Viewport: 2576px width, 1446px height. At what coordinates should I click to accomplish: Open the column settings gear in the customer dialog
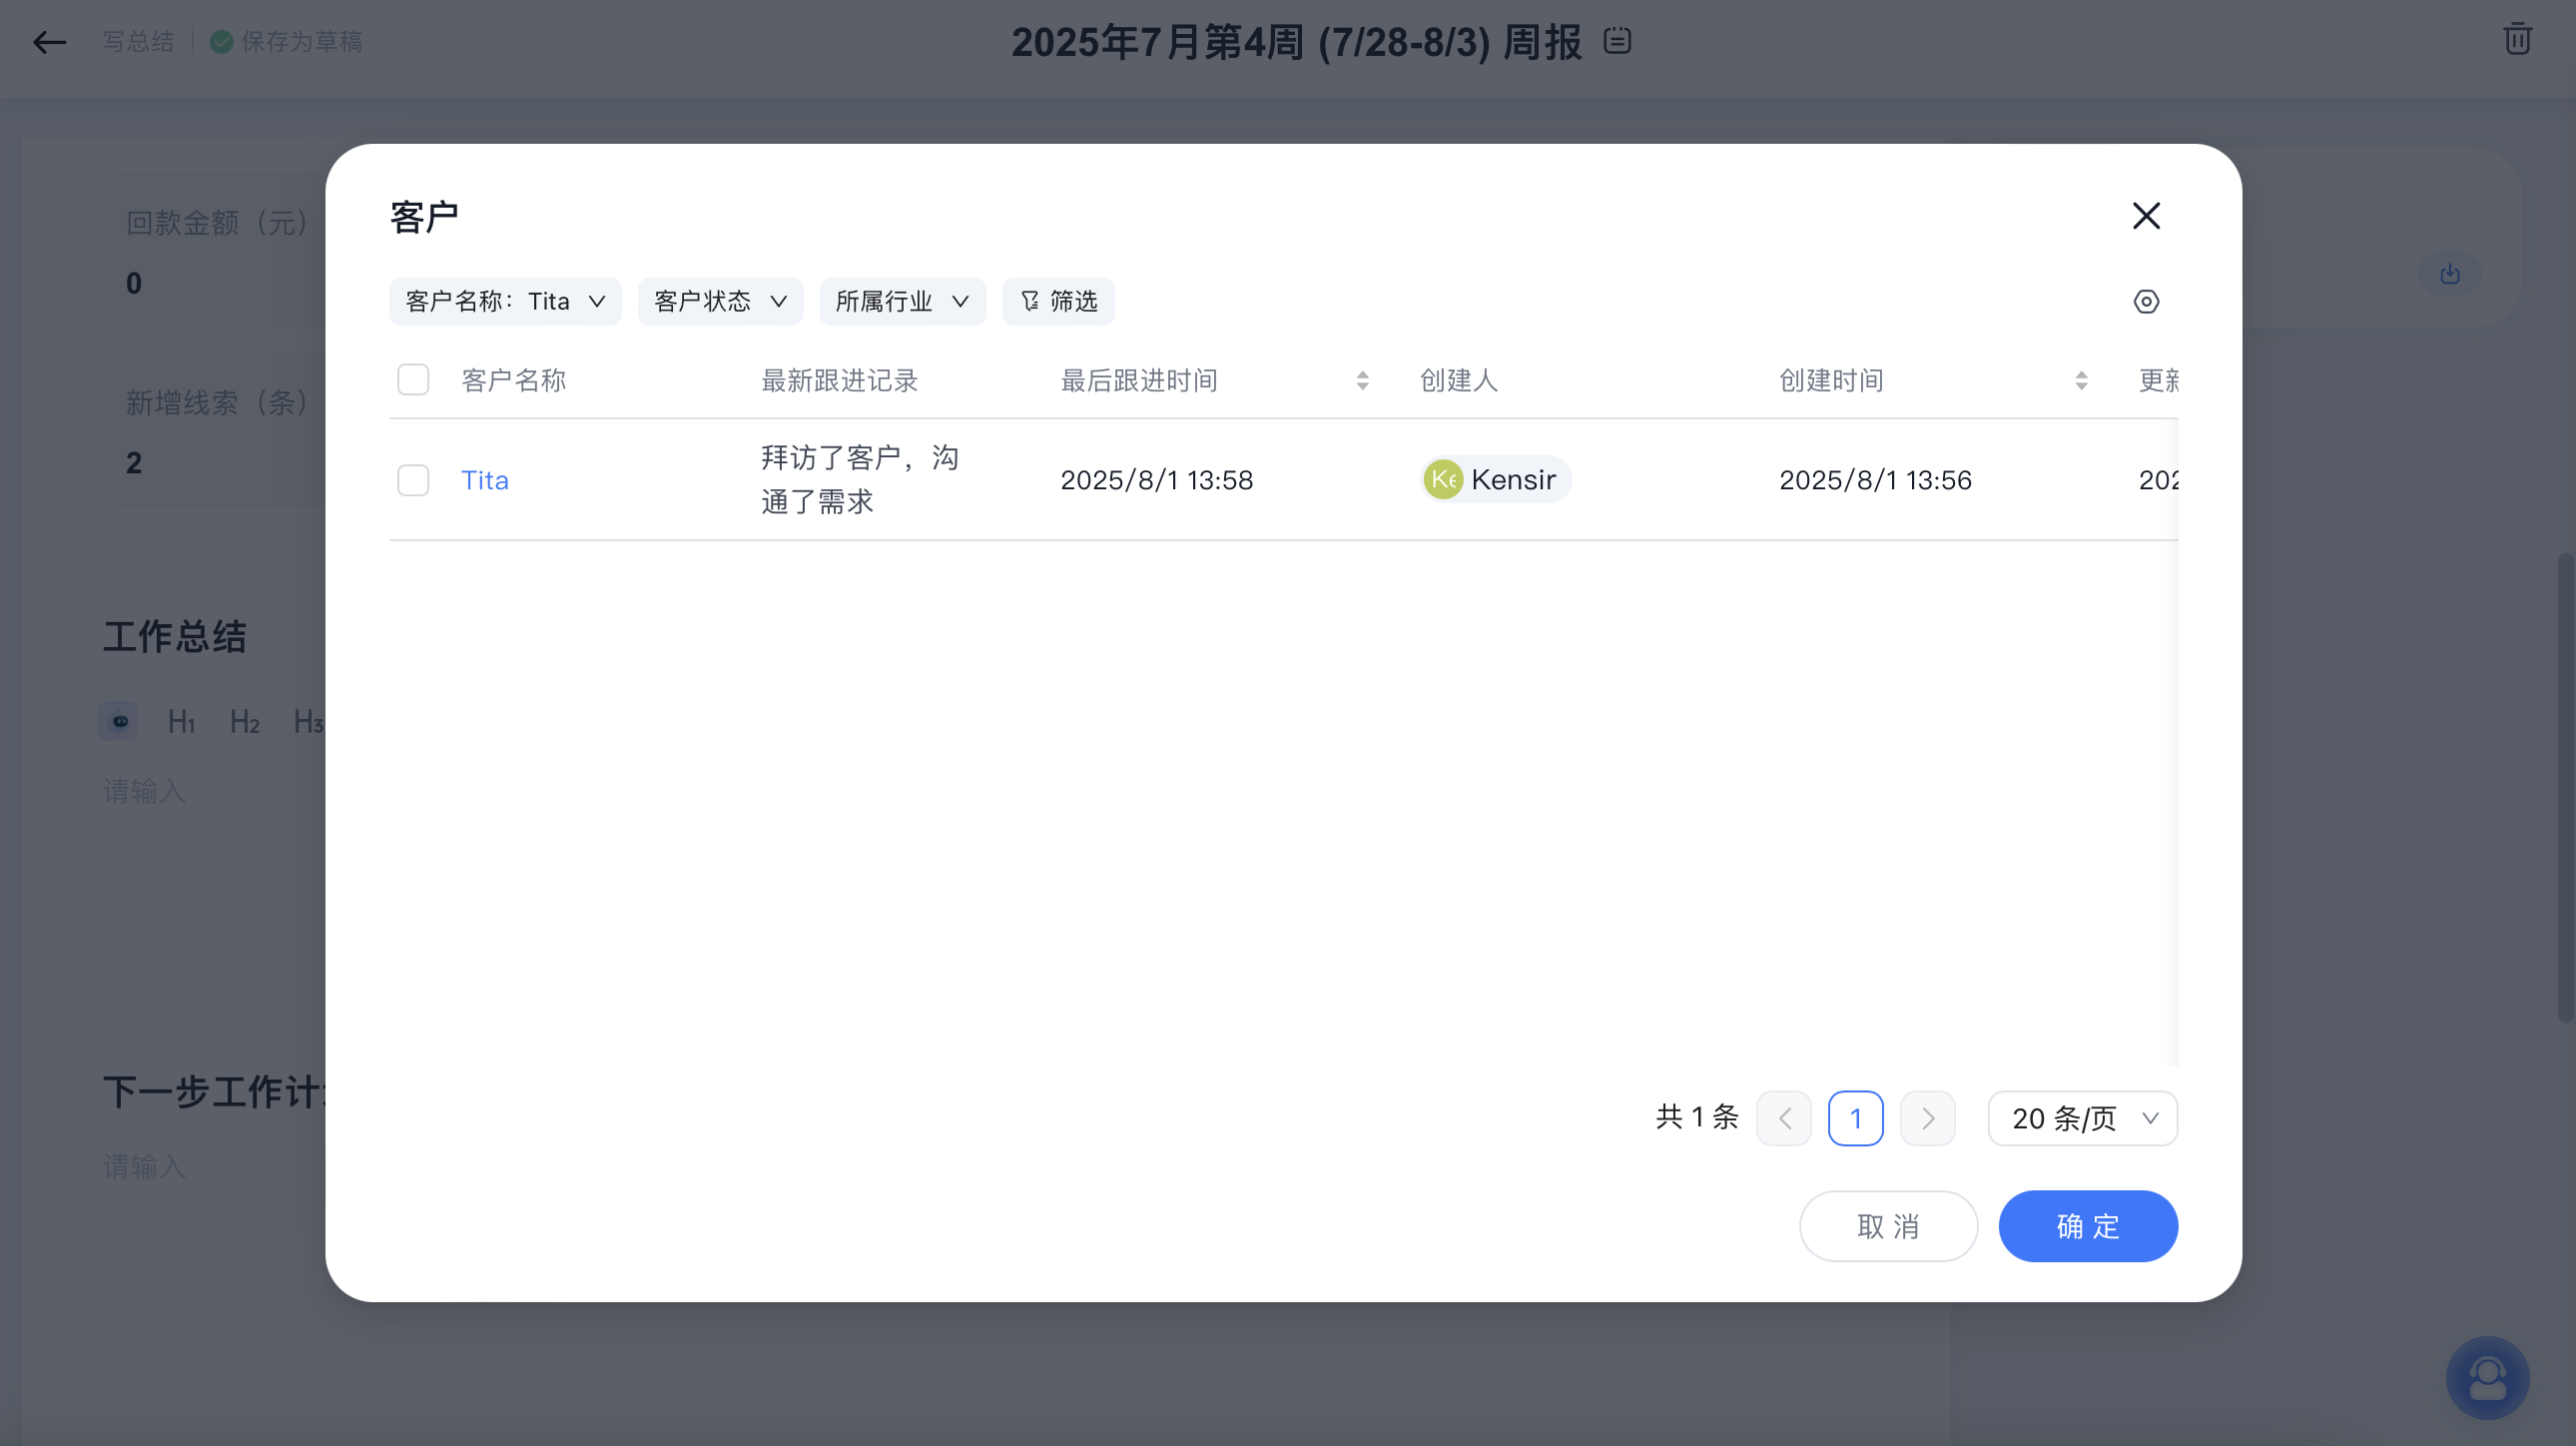pos(2146,301)
